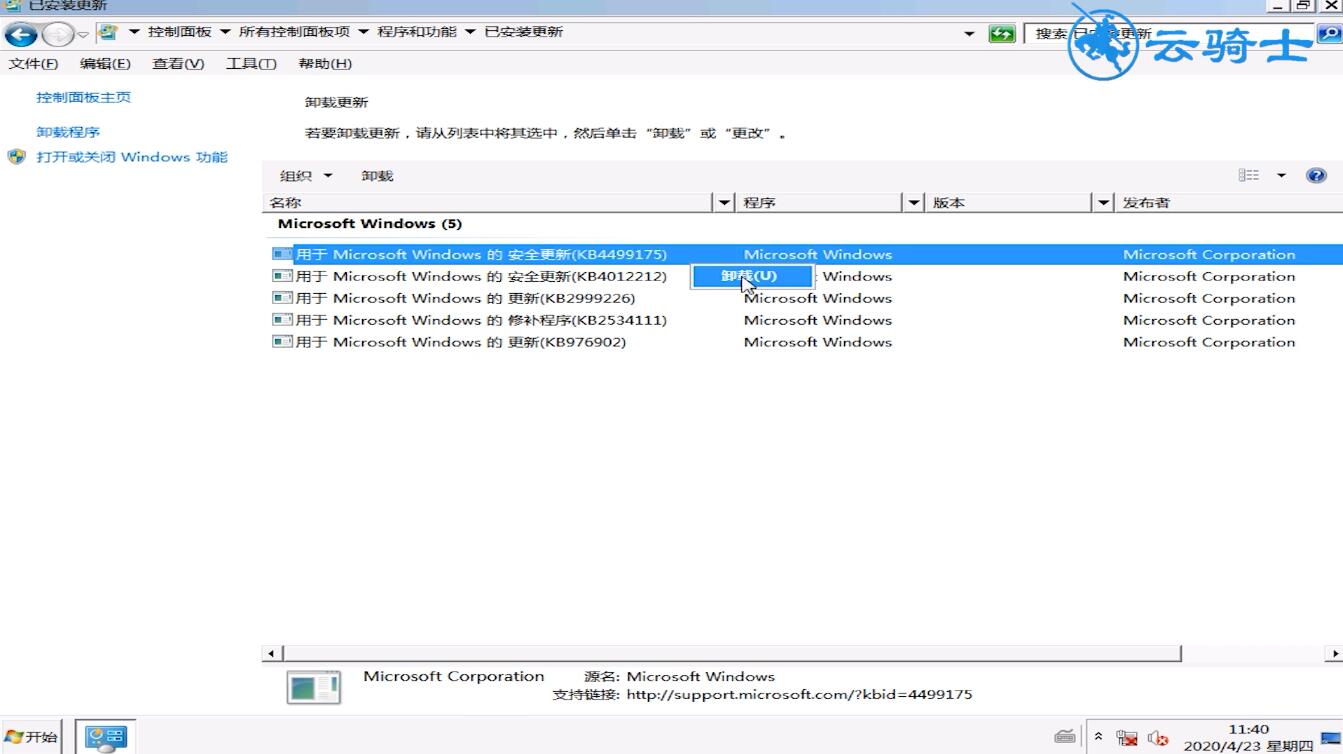Expand dropdown arrow after 所有控制面板项 breadcrumb

point(363,32)
